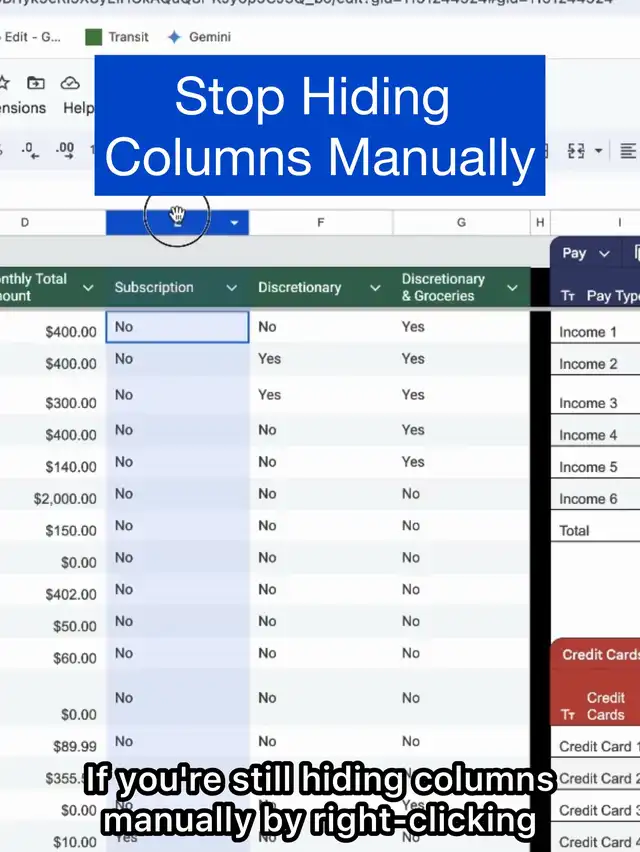Open the Pay table name dropdown
This screenshot has height=852, width=640.
pos(604,254)
